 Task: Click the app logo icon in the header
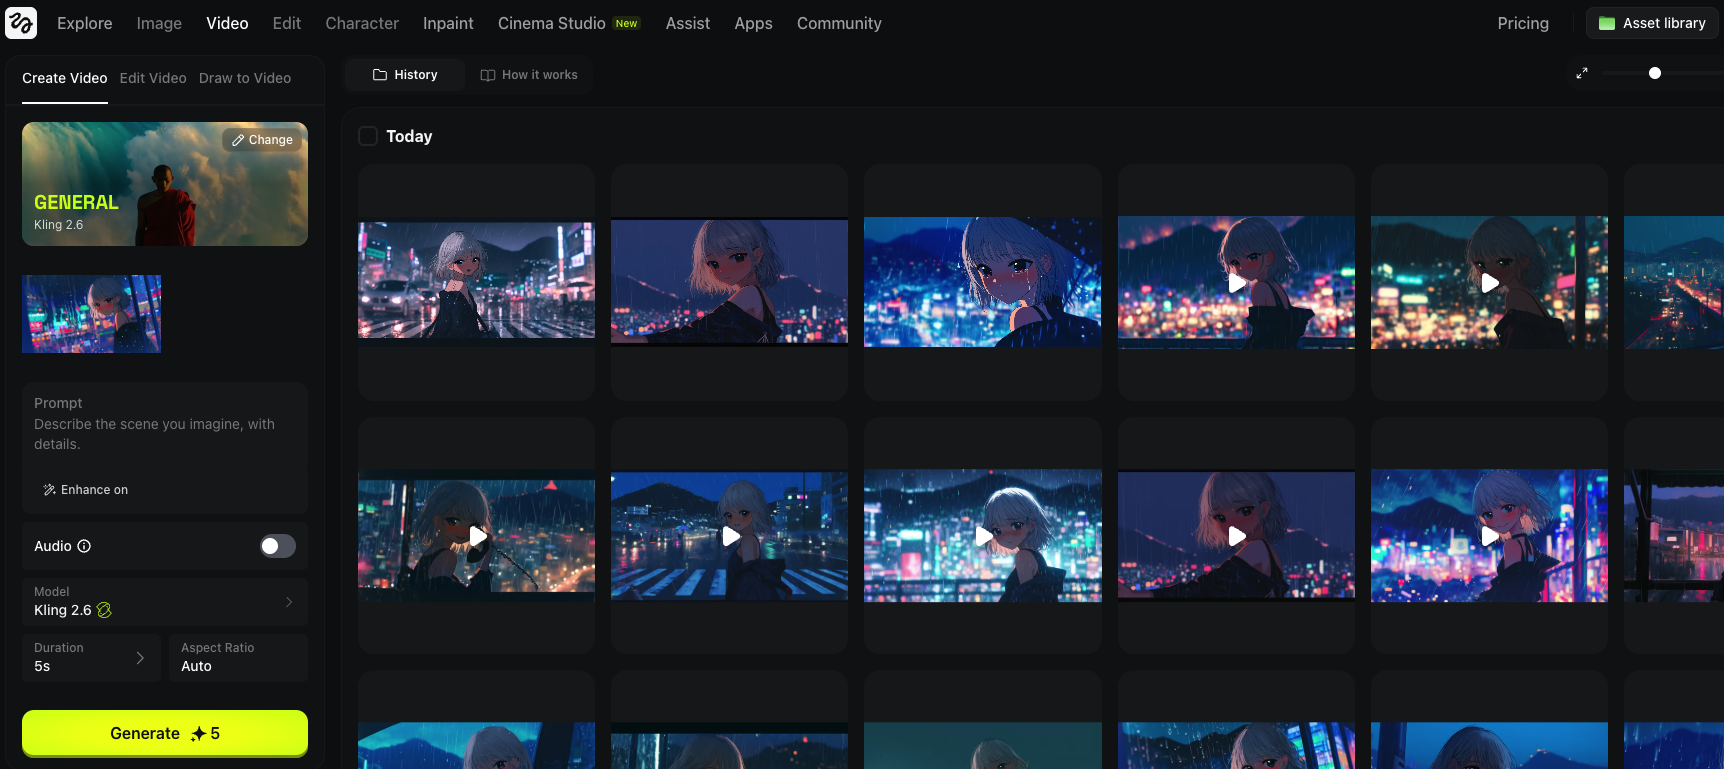coord(21,23)
